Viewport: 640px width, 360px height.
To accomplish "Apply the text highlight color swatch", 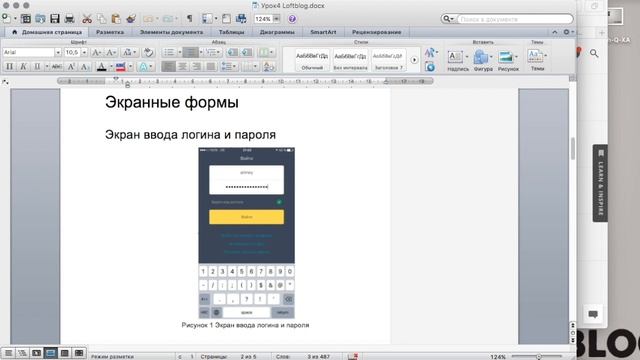I will tap(121, 67).
